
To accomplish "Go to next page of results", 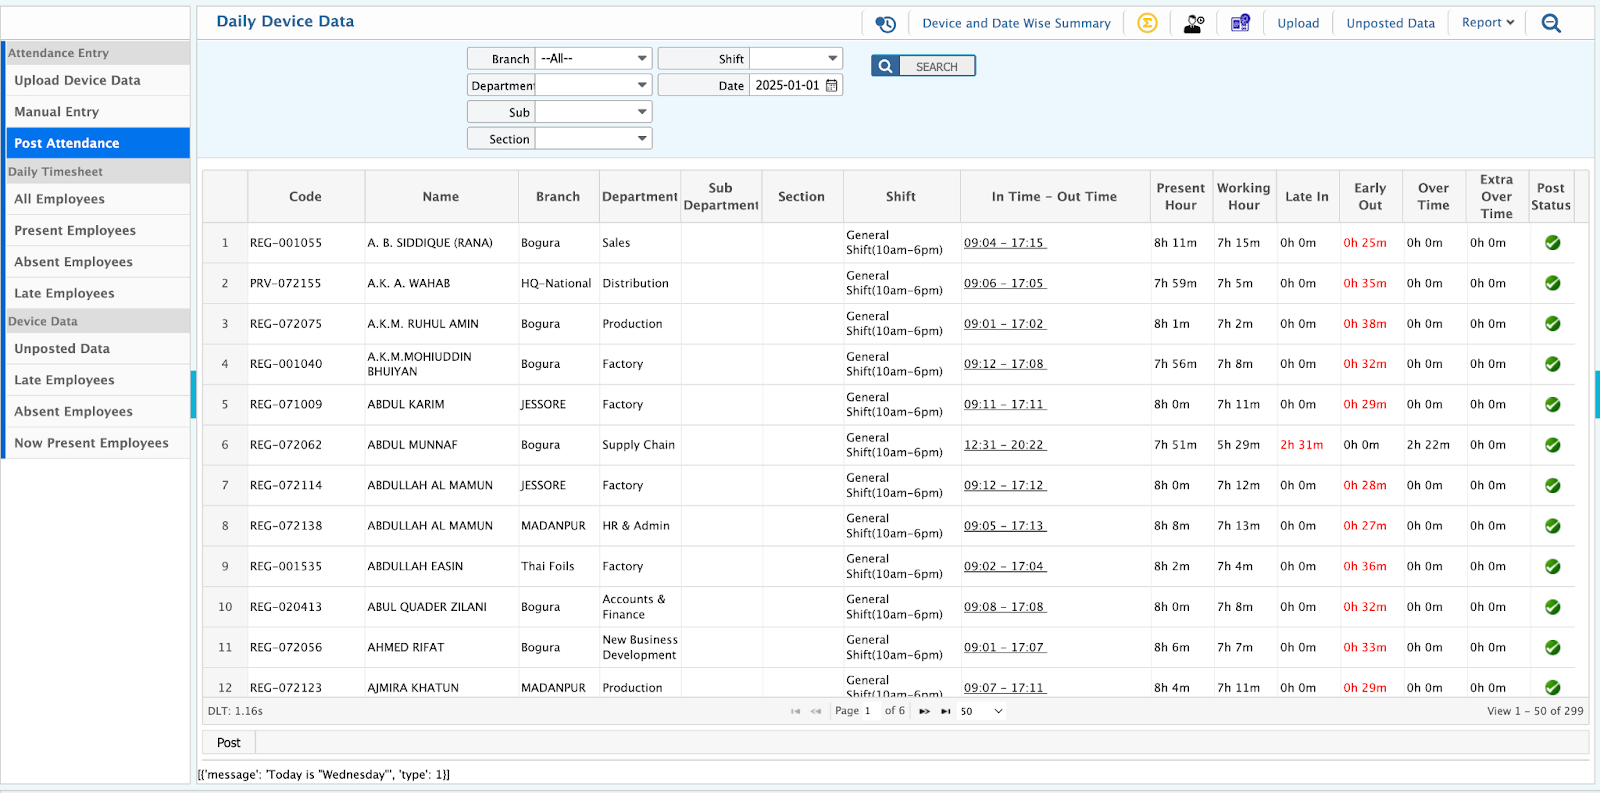I will (x=924, y=711).
